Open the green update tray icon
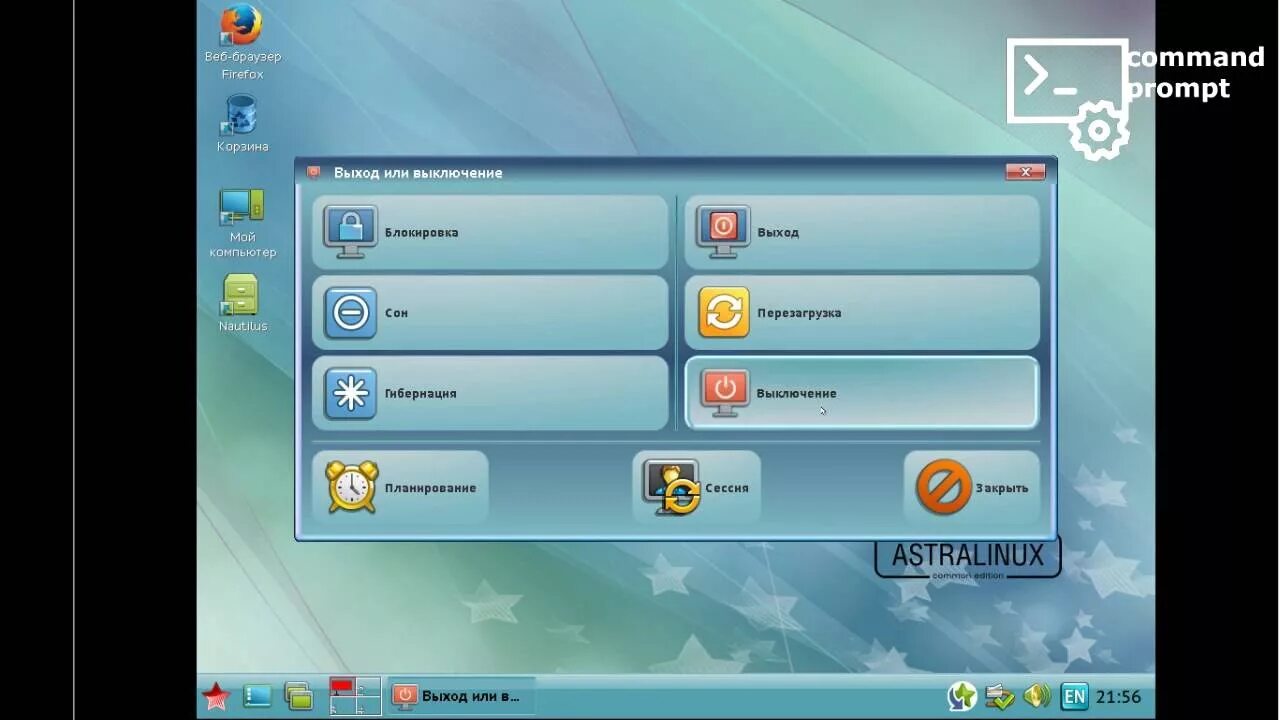 tap(962, 696)
